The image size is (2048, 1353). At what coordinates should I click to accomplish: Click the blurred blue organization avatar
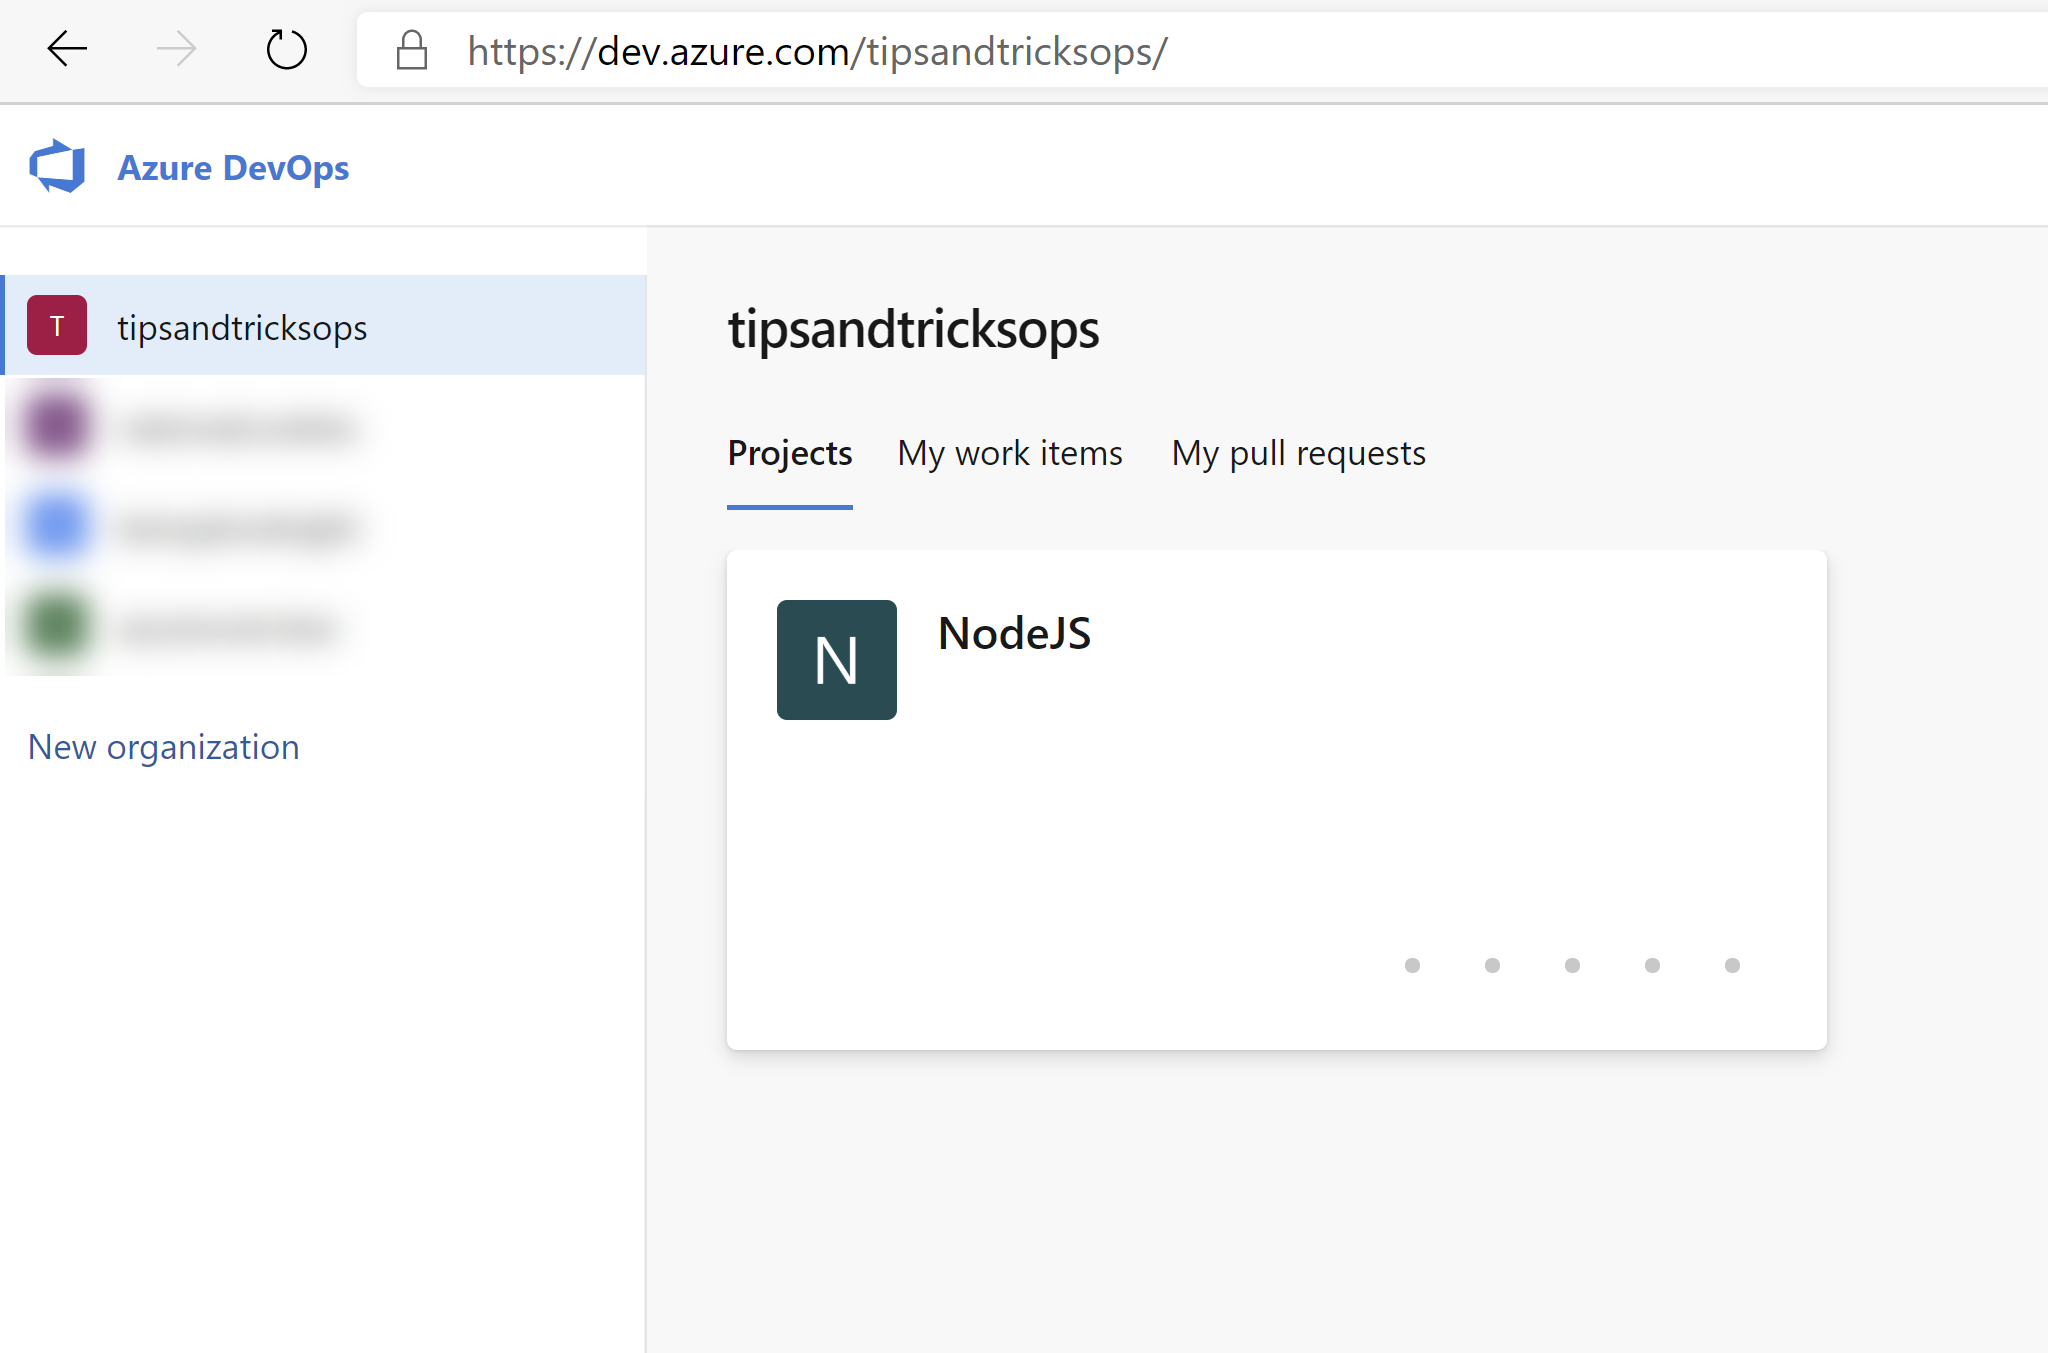click(57, 526)
